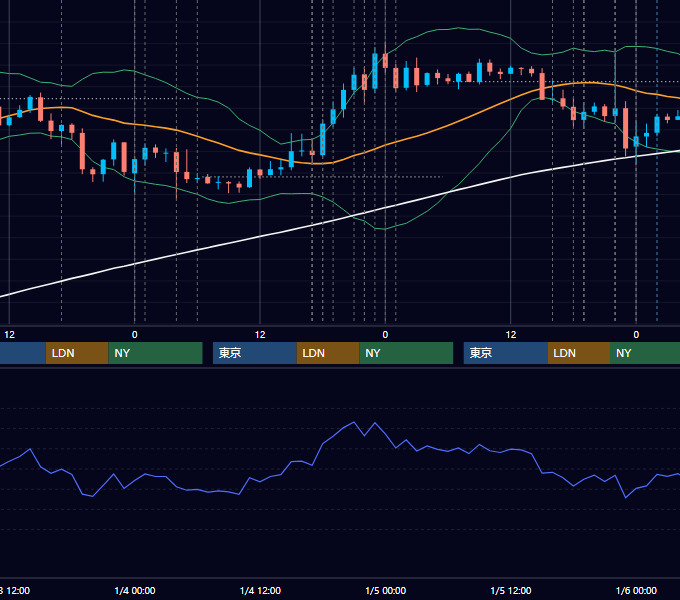Screen dimensions: 680x600
Task: Click hour label 0 above 1/5 00:00
Action: [385, 335]
